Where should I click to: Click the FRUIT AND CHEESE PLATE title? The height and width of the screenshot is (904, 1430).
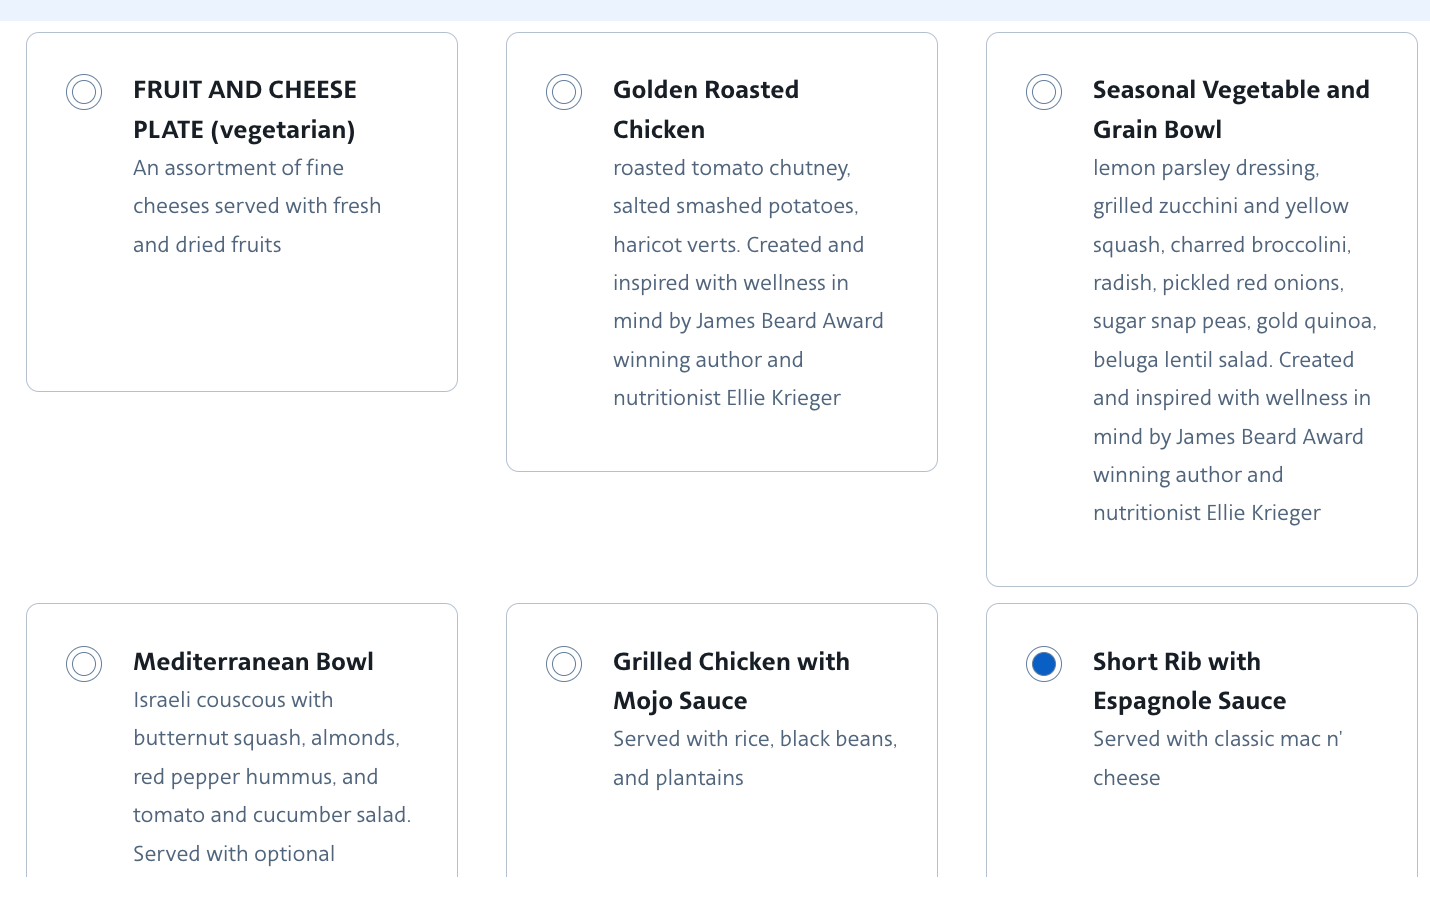(x=244, y=109)
